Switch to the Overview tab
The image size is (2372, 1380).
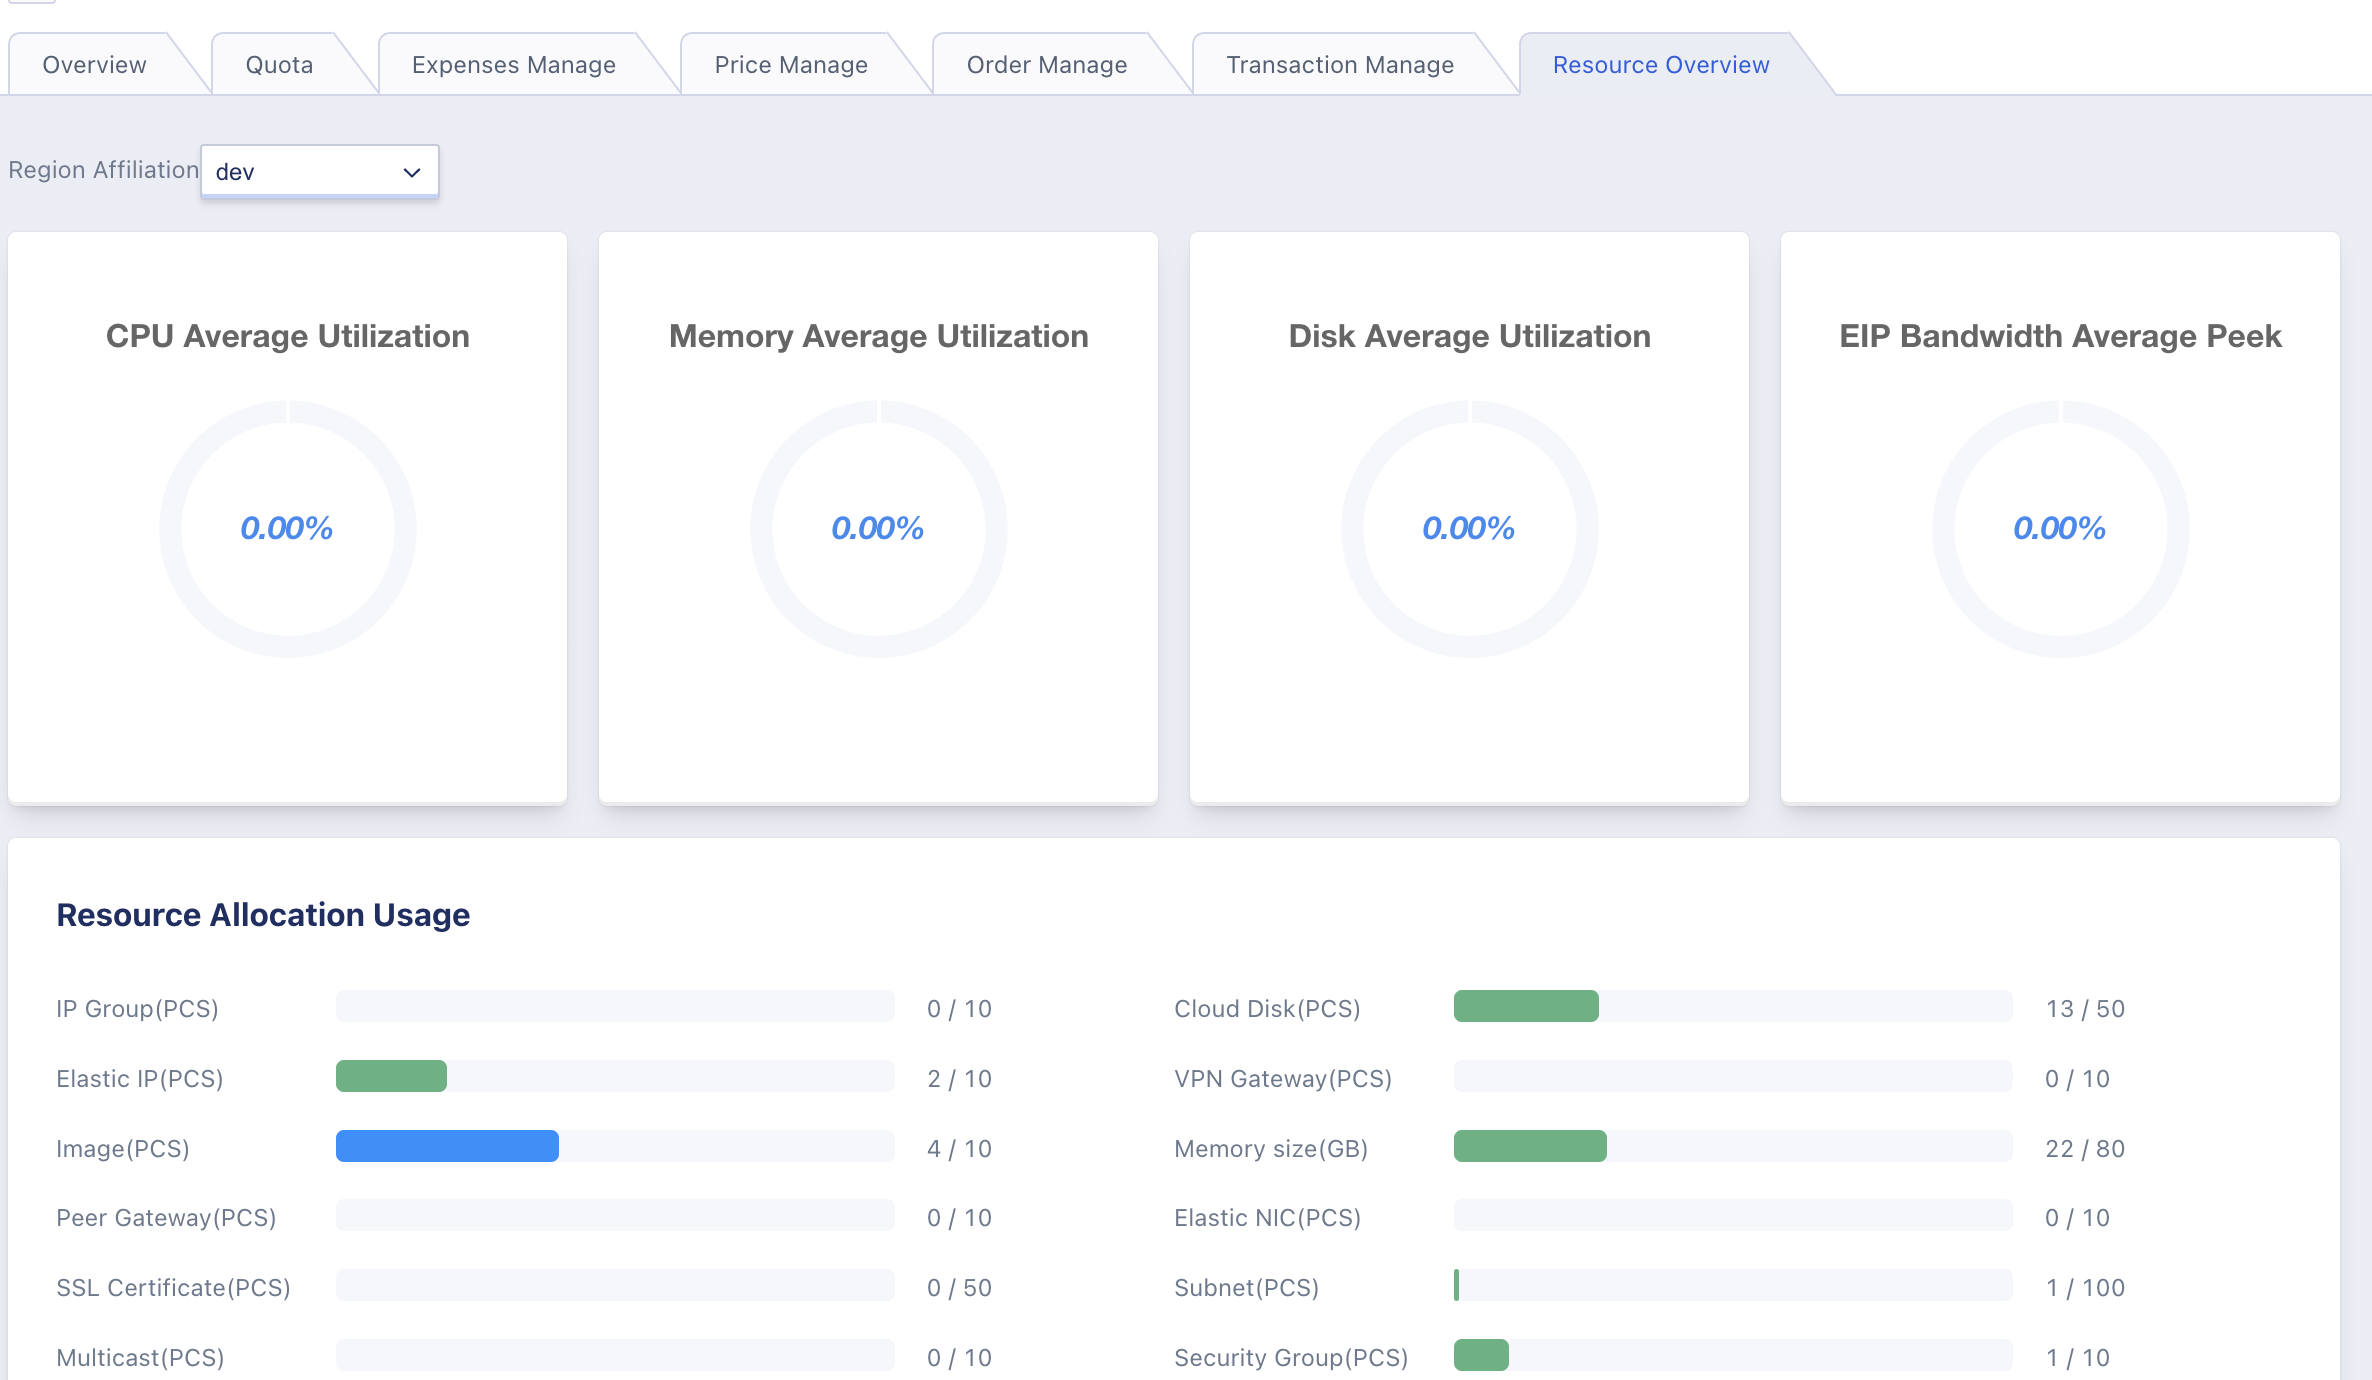pyautogui.click(x=94, y=64)
